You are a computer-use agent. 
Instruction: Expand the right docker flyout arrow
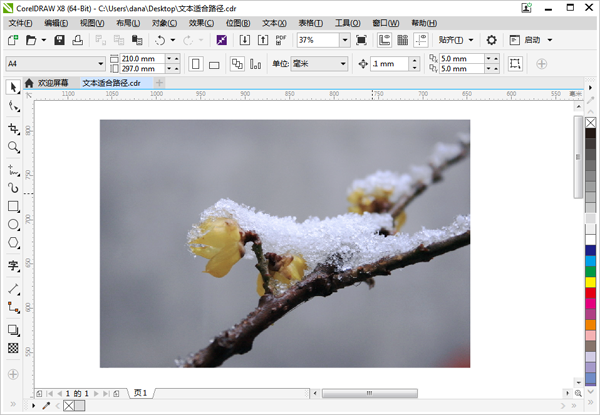point(590,88)
